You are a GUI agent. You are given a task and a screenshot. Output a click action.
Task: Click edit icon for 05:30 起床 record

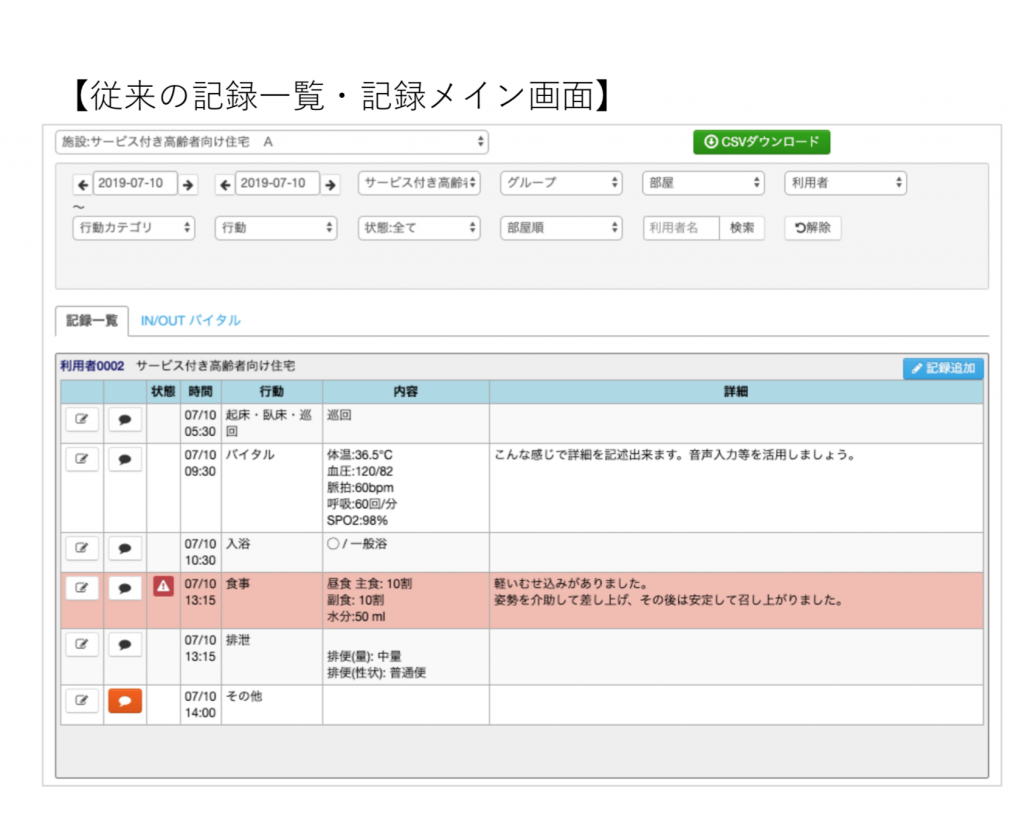point(82,420)
